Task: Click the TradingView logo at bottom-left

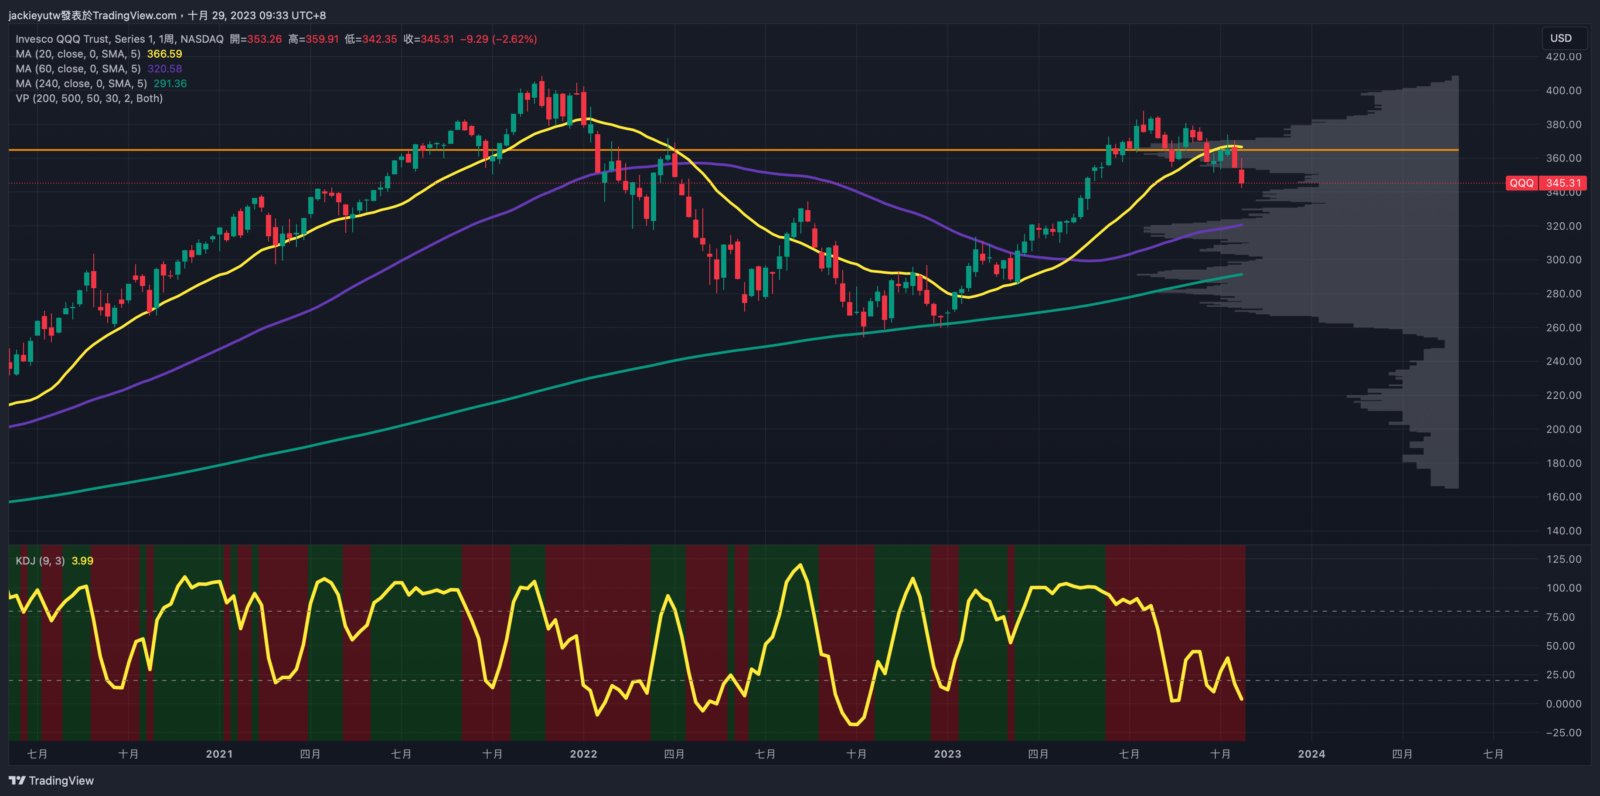Action: pyautogui.click(x=51, y=781)
